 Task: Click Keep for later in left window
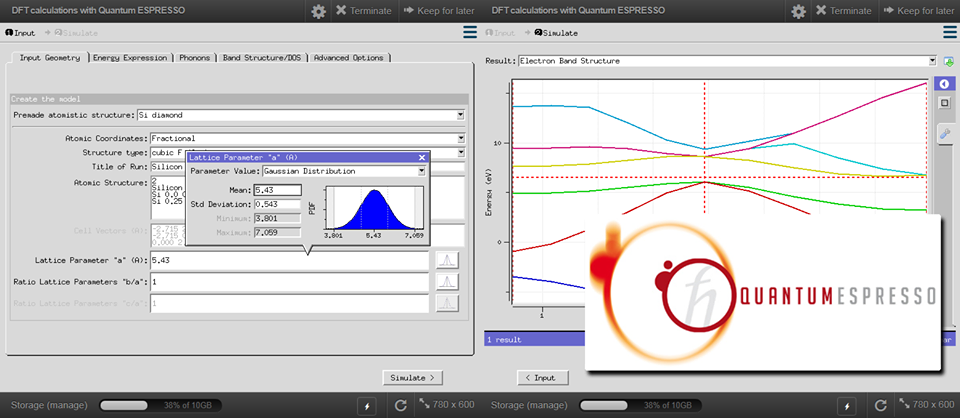point(439,11)
